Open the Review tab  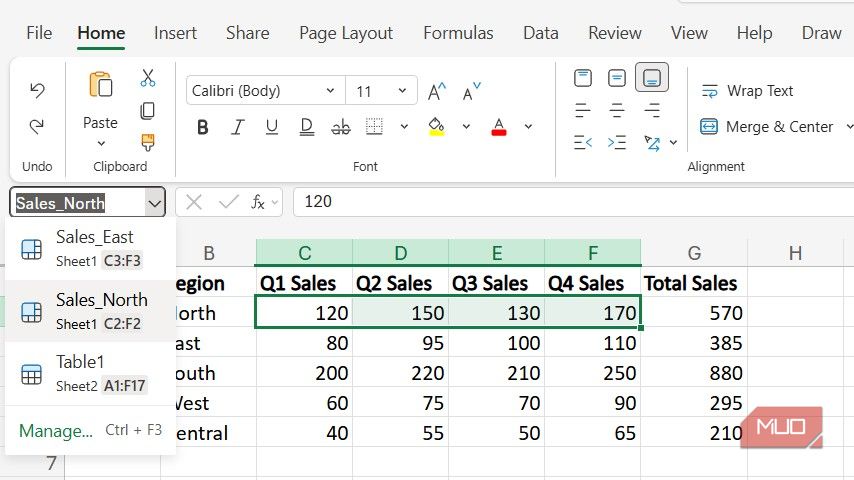click(615, 33)
